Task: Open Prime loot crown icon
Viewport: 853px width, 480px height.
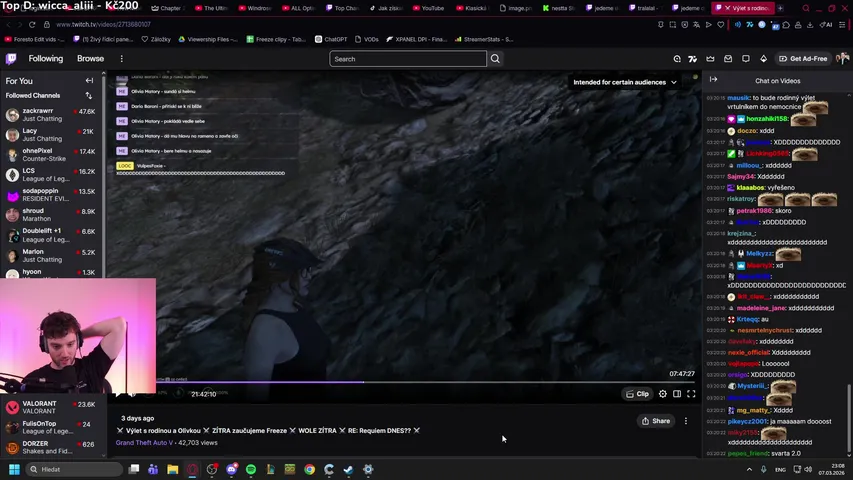Action: pos(710,59)
